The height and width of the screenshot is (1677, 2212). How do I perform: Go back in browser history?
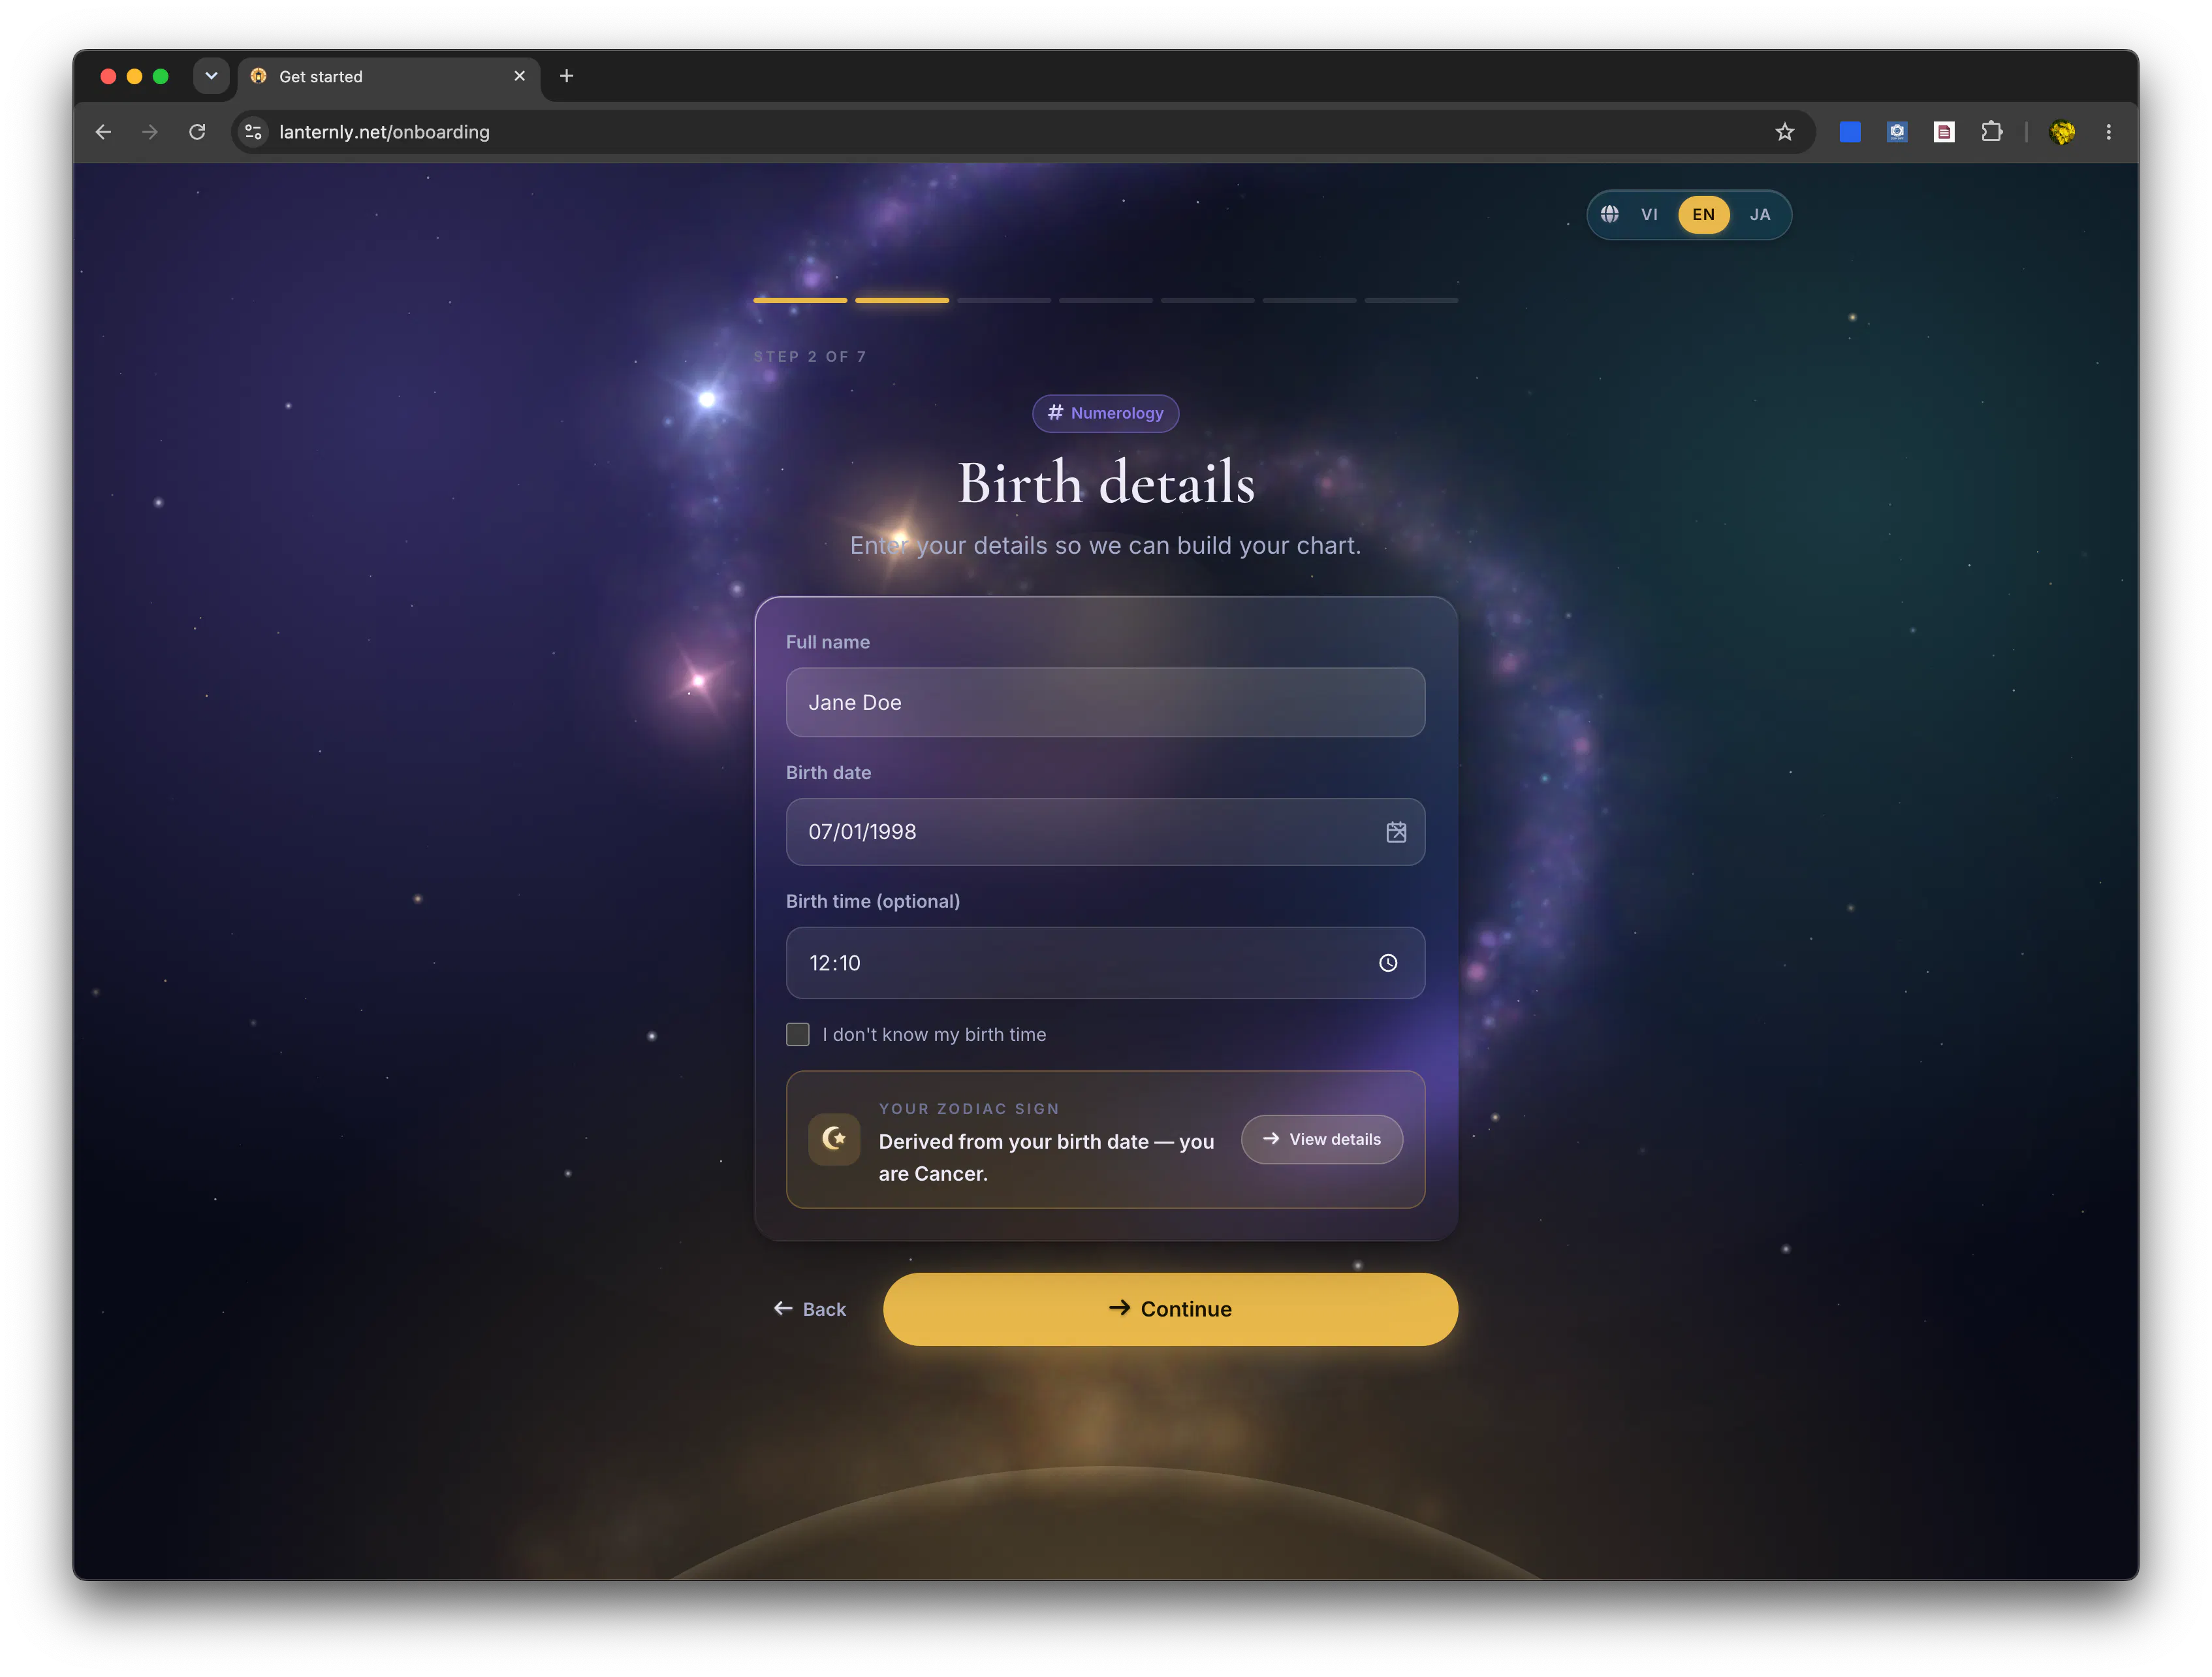point(103,132)
